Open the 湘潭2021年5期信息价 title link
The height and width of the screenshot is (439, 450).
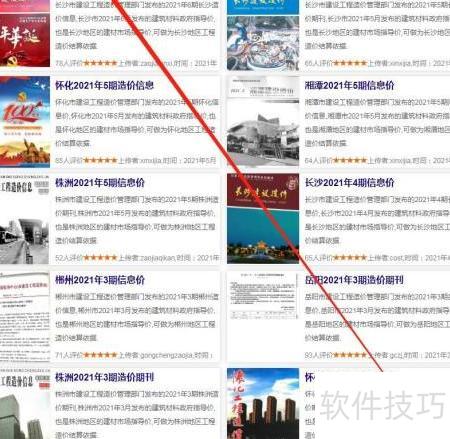tap(349, 85)
